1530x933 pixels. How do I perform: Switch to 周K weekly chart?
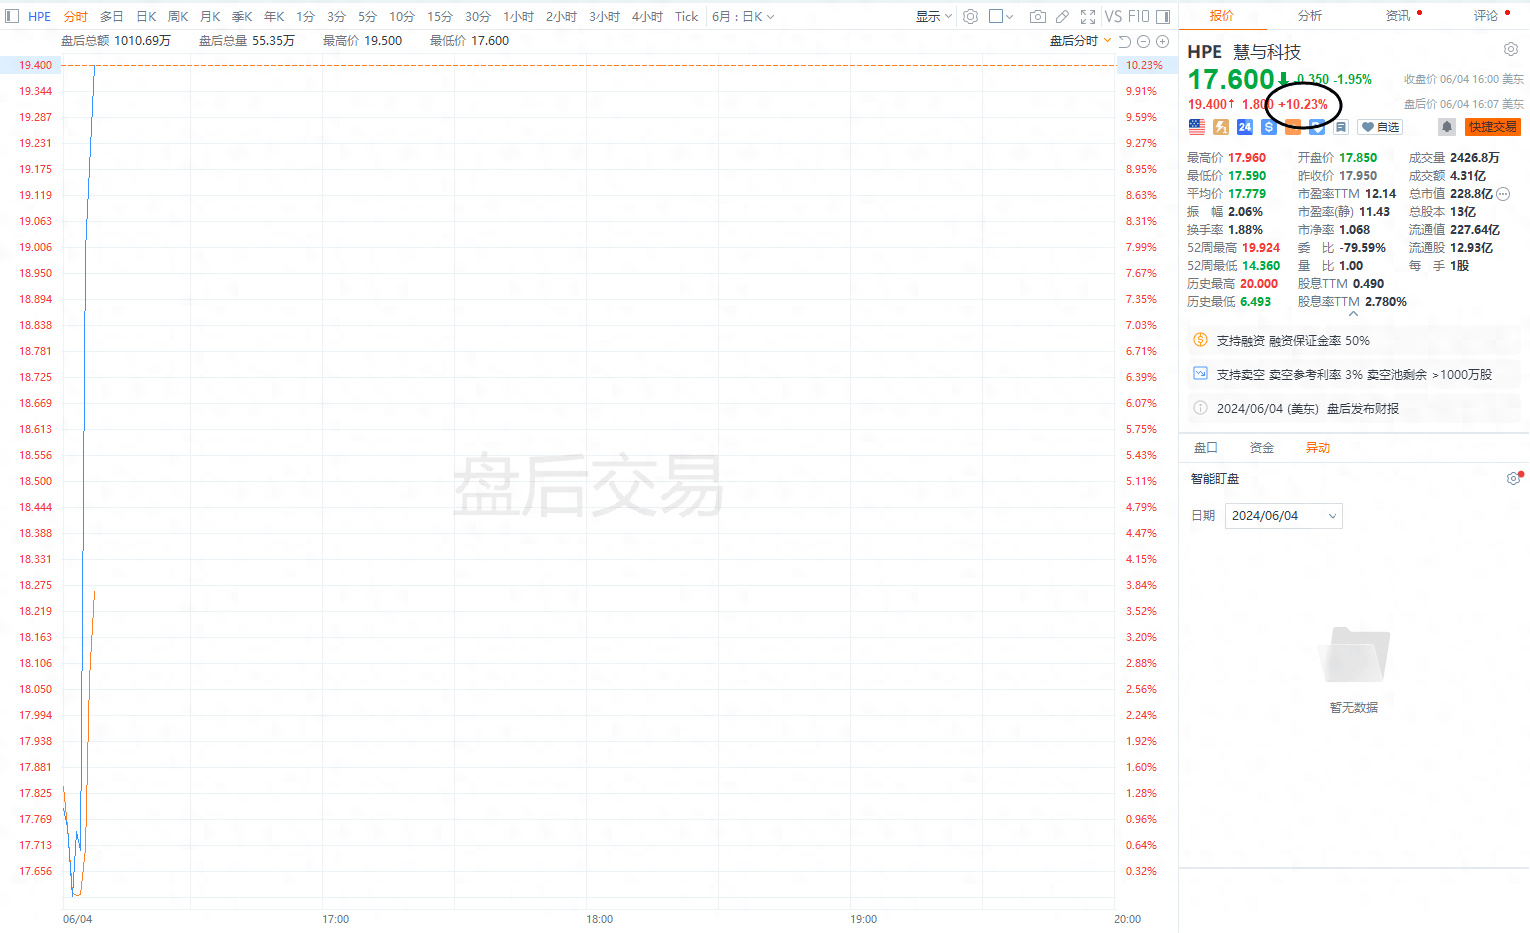(x=178, y=16)
